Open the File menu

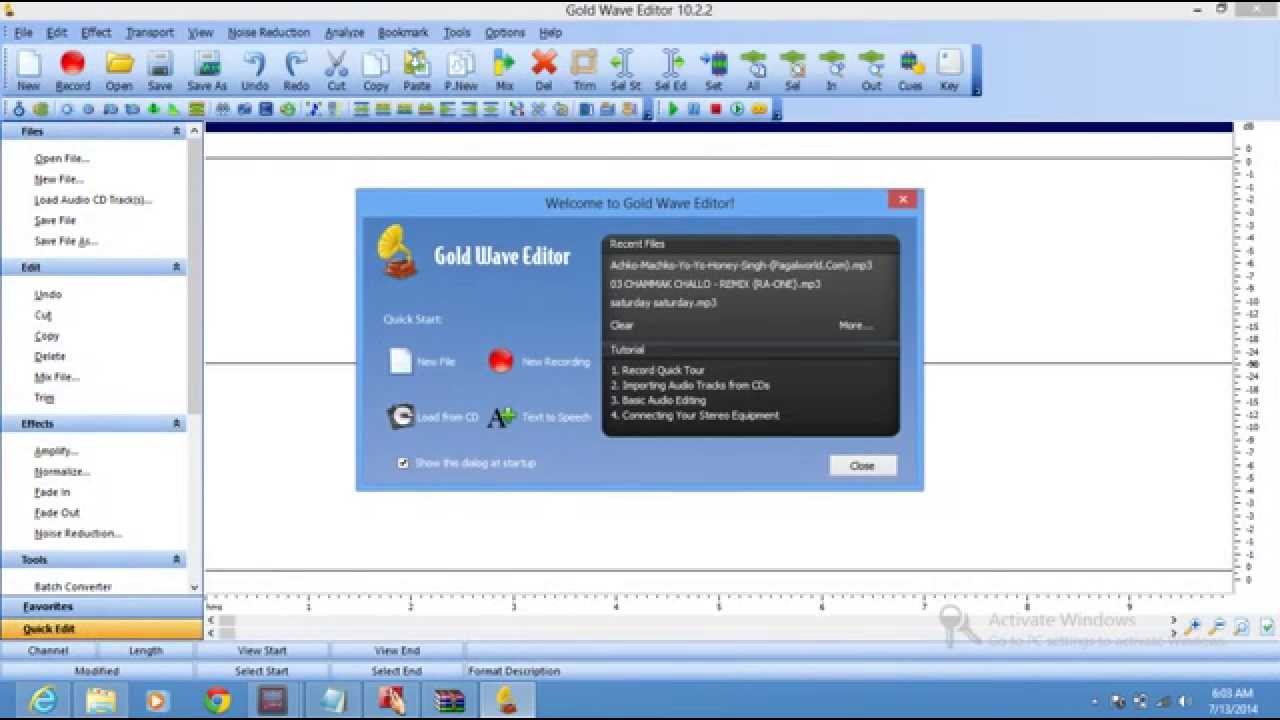(x=23, y=33)
